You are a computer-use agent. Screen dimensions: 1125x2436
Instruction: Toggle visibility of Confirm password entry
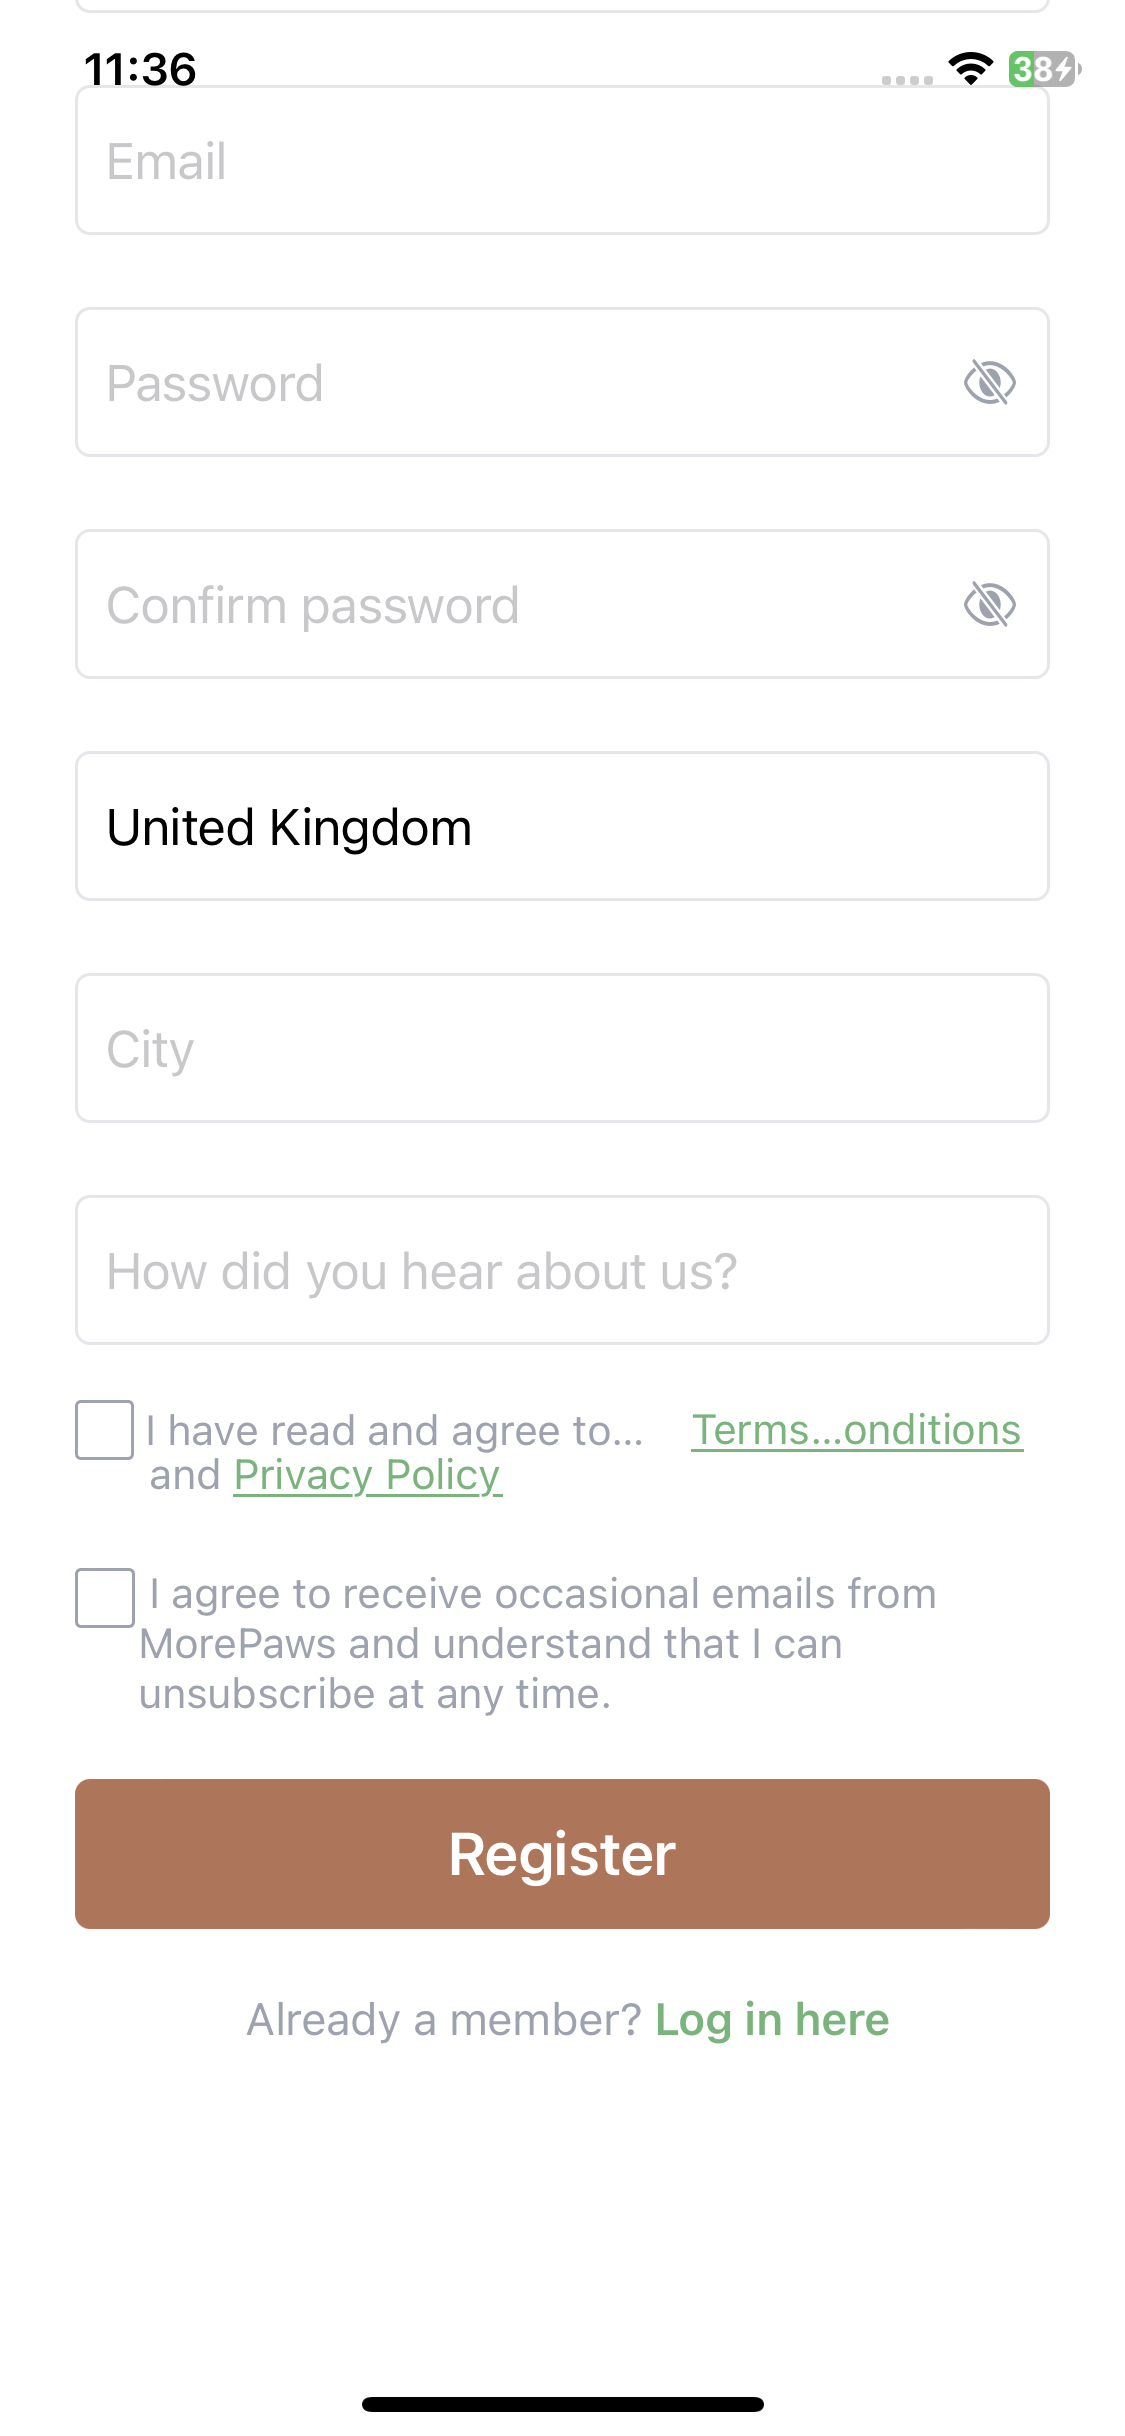pos(989,605)
